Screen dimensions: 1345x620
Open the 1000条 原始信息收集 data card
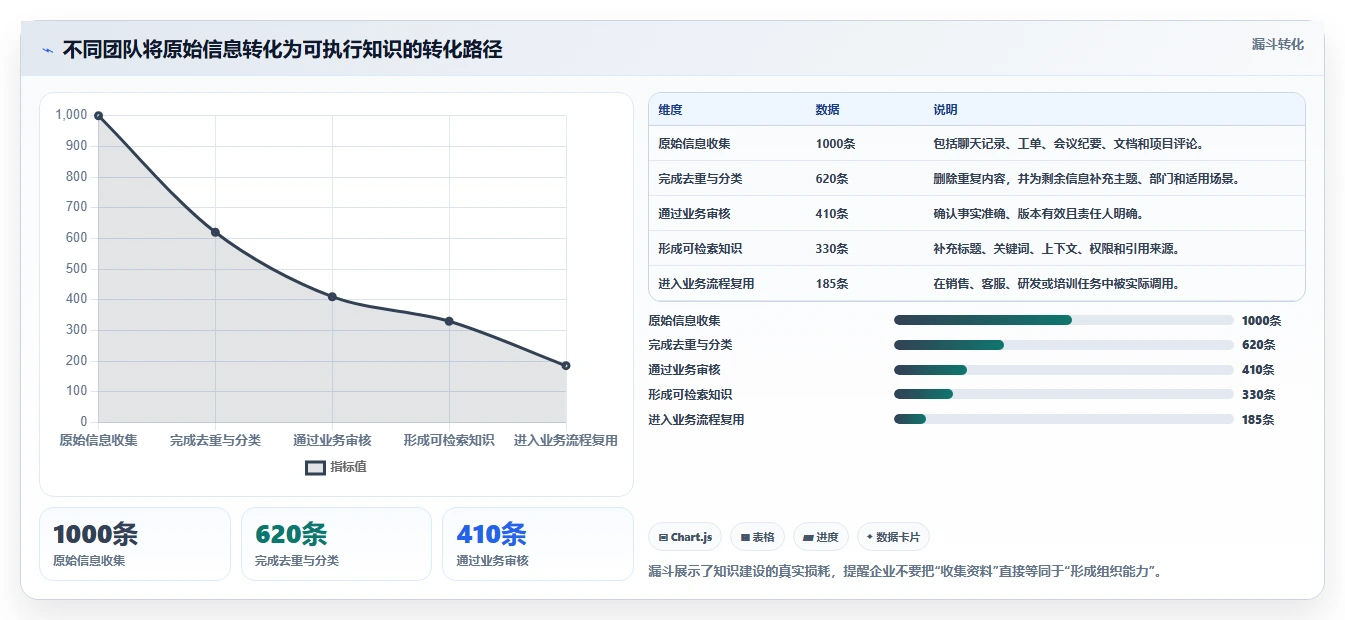[x=135, y=544]
